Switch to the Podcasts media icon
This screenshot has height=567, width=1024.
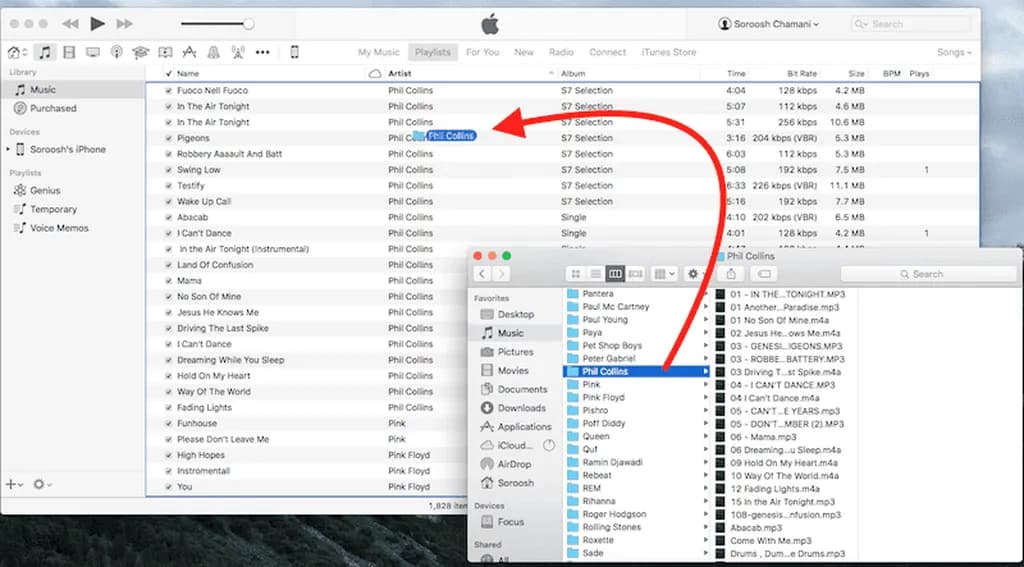click(x=116, y=52)
